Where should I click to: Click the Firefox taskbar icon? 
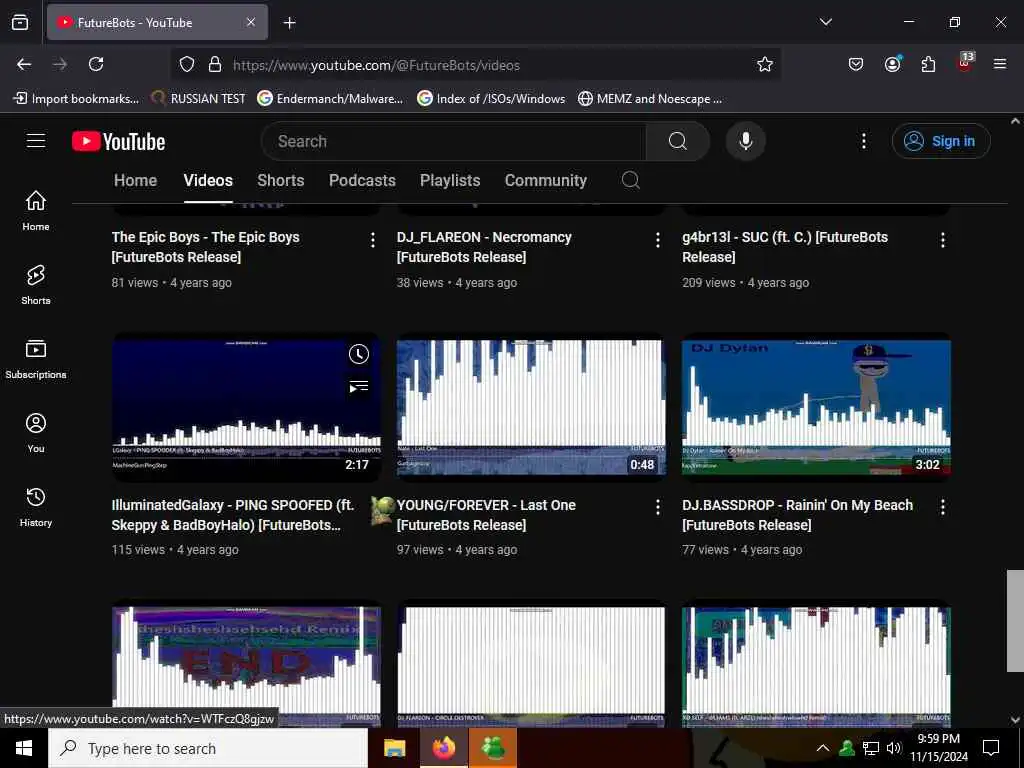pos(443,748)
